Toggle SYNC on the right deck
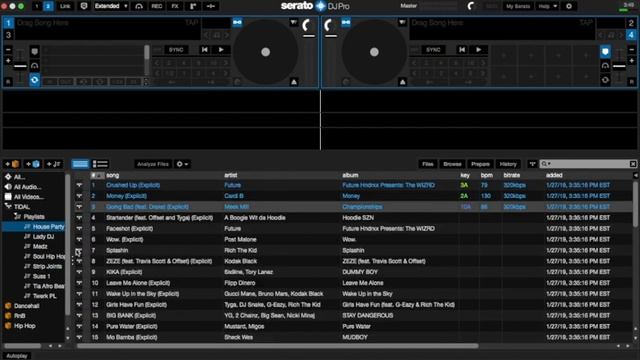 (x=433, y=50)
